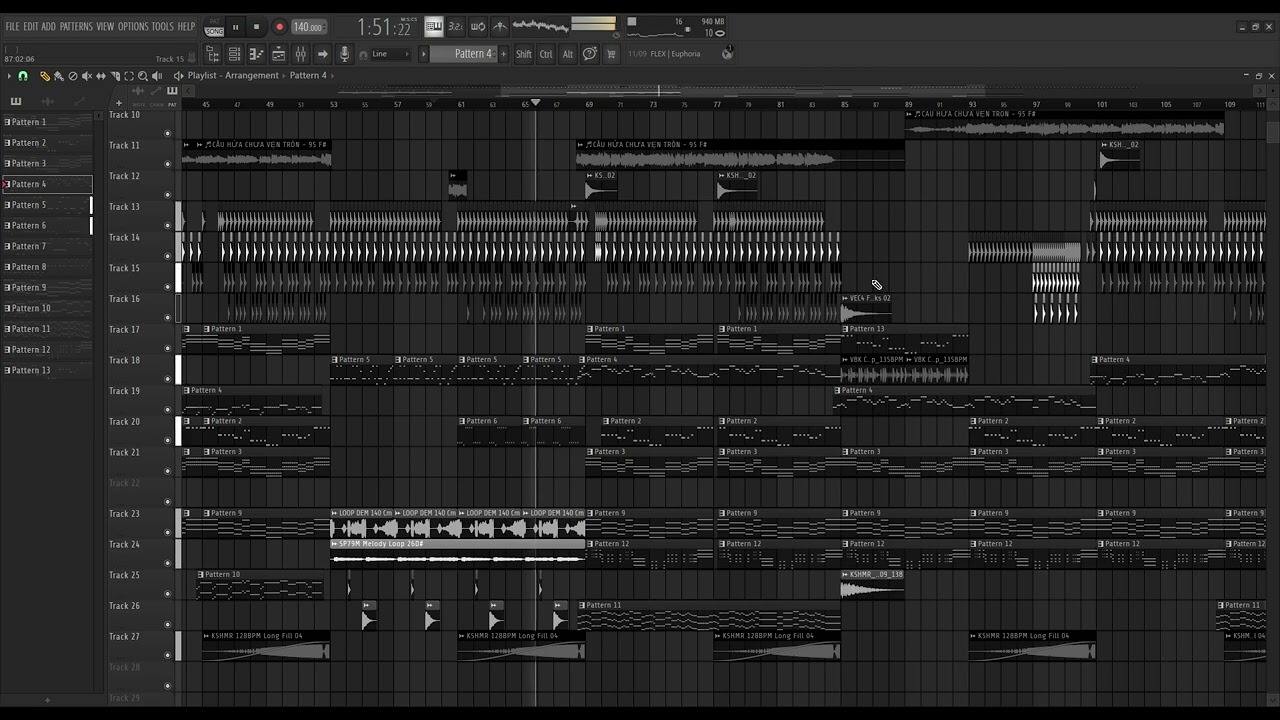Open the Mixer icon
This screenshot has width=1280, height=720.
(x=300, y=54)
